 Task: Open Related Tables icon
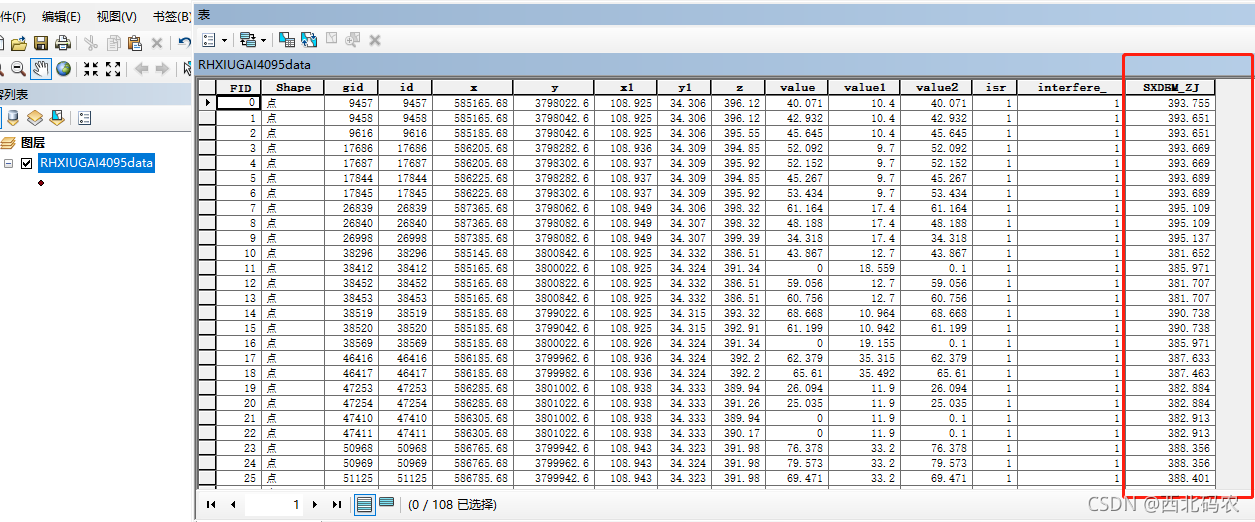click(x=248, y=40)
